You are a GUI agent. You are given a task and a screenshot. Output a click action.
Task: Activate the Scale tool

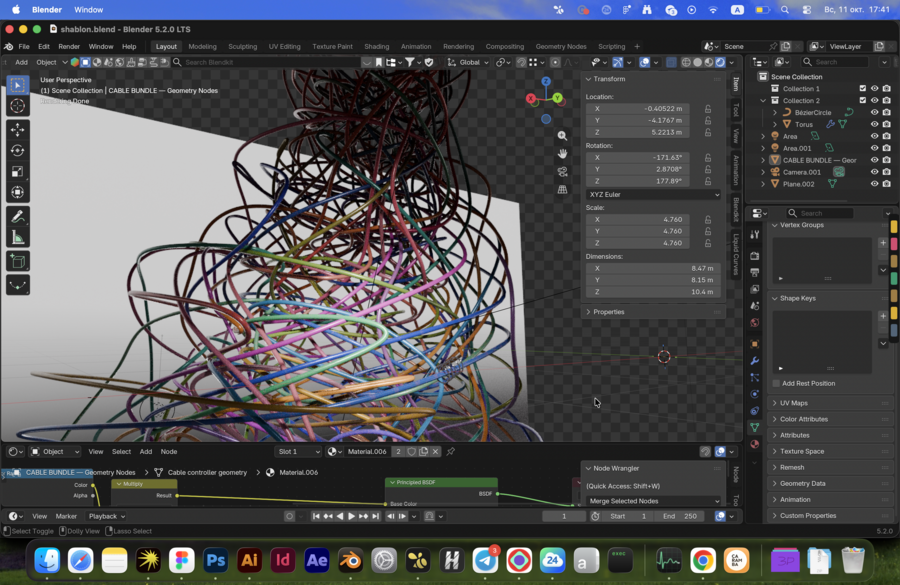(x=18, y=171)
